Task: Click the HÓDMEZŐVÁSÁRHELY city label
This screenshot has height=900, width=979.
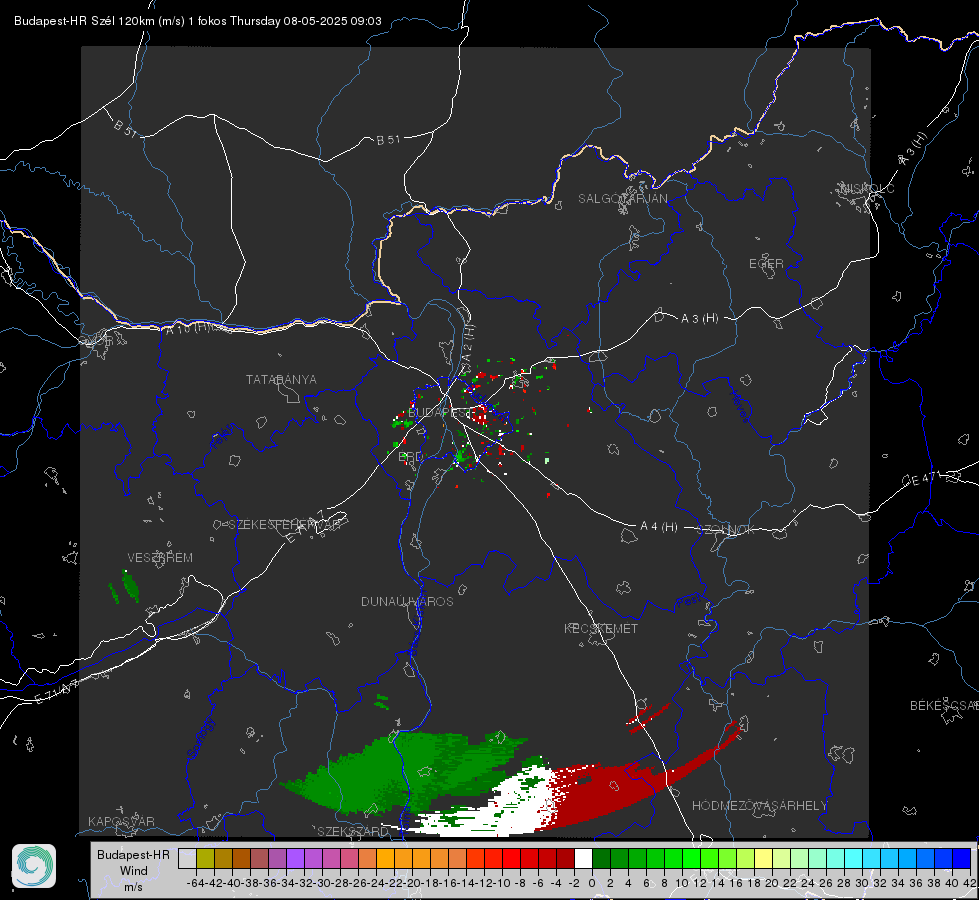Action: point(759,806)
